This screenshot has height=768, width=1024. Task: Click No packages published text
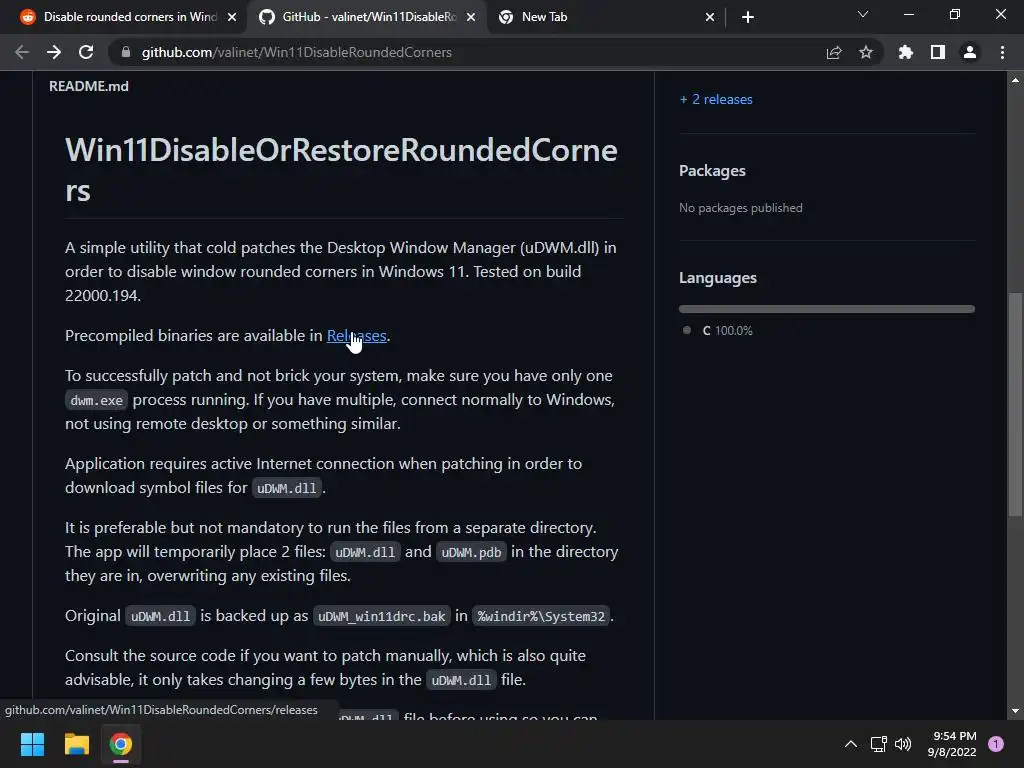tap(741, 208)
